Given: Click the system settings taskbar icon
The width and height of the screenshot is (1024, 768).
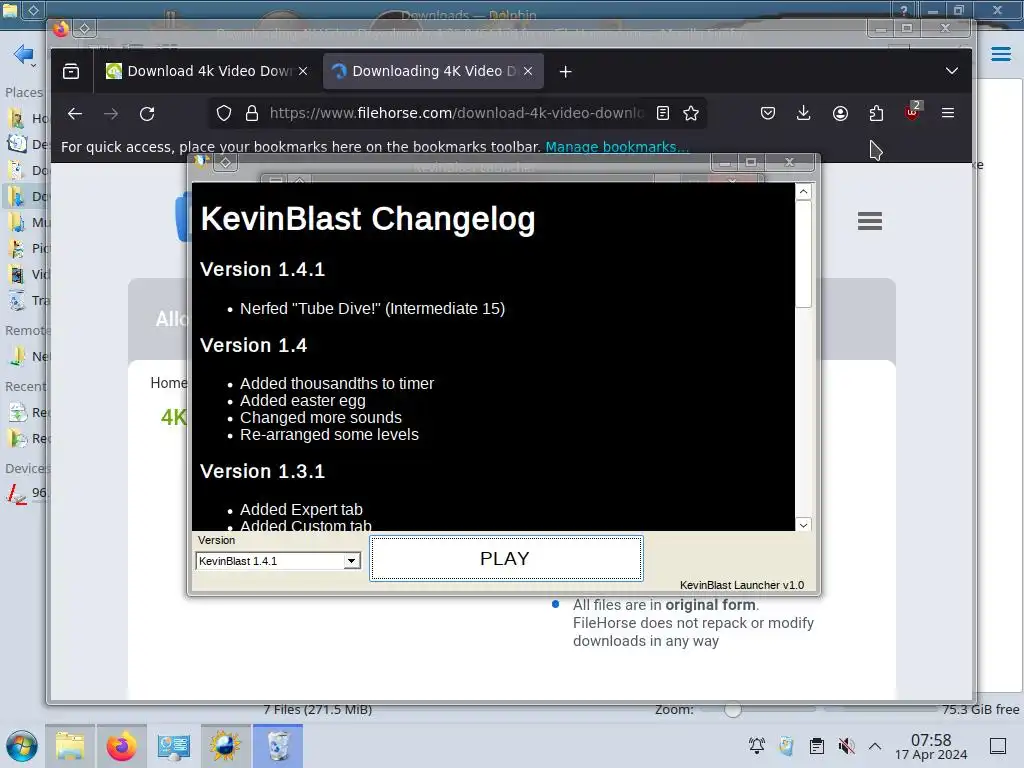Looking at the screenshot, I should tap(173, 746).
